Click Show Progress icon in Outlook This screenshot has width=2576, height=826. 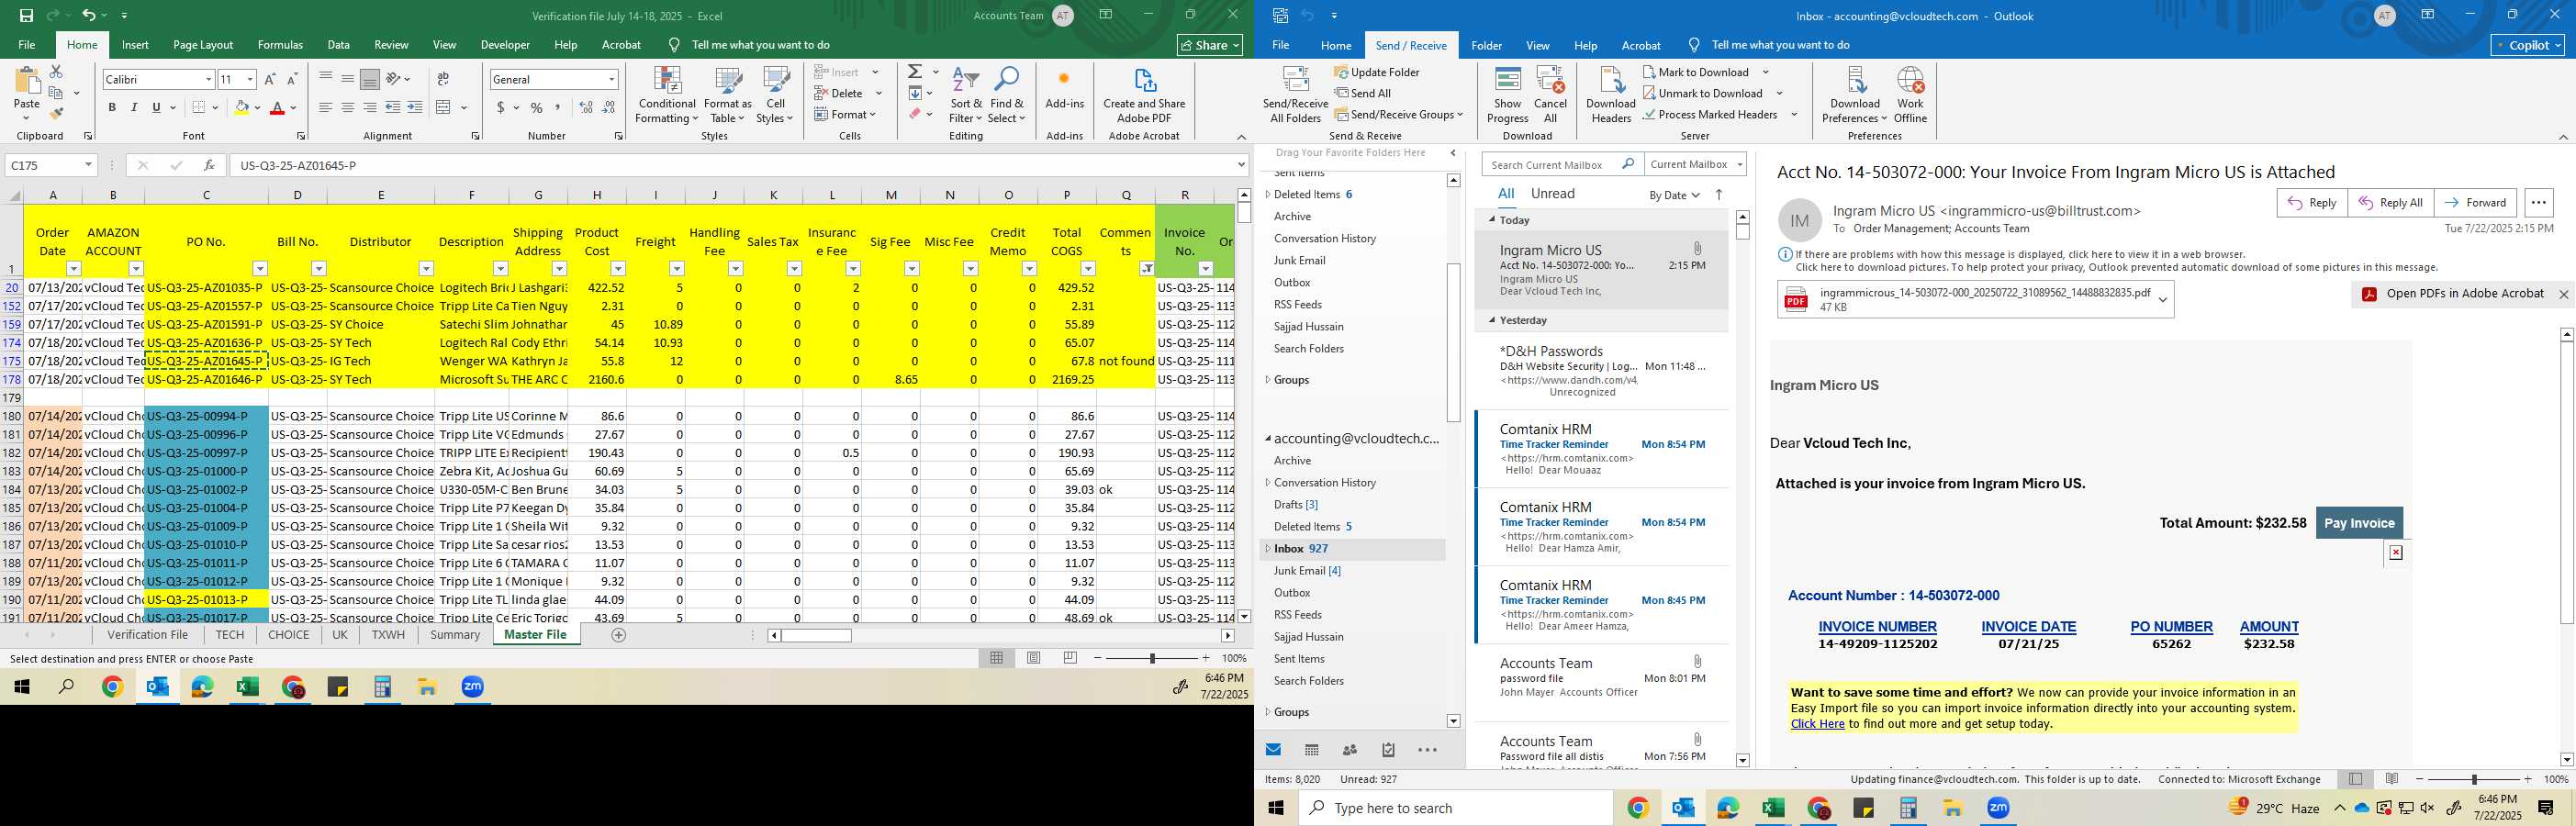click(x=1507, y=95)
